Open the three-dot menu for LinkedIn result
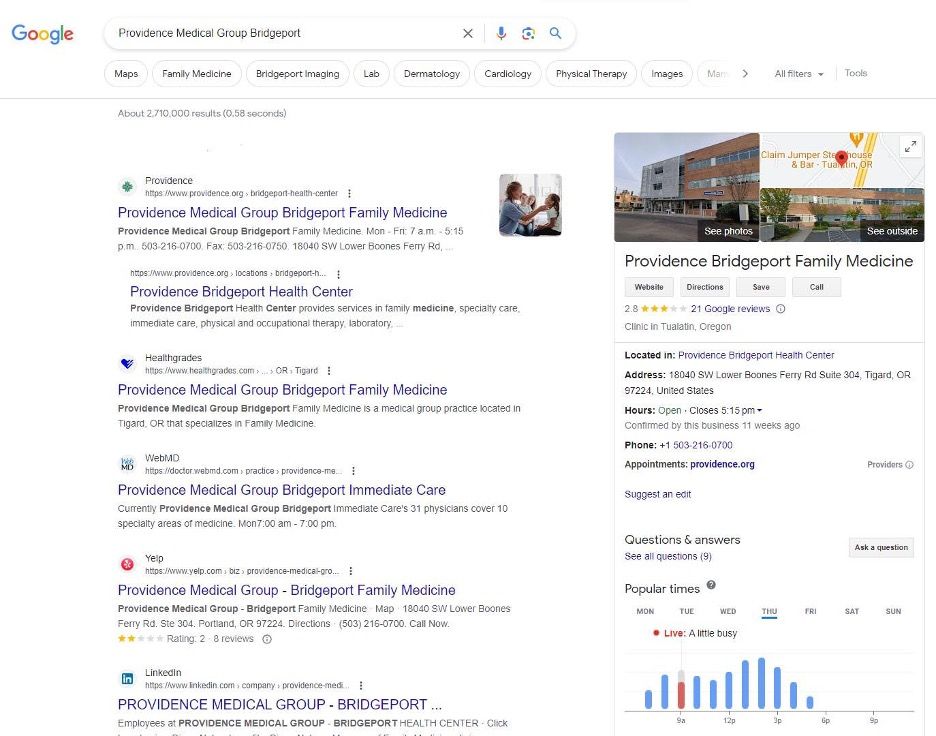This screenshot has width=936, height=736. click(x=361, y=686)
